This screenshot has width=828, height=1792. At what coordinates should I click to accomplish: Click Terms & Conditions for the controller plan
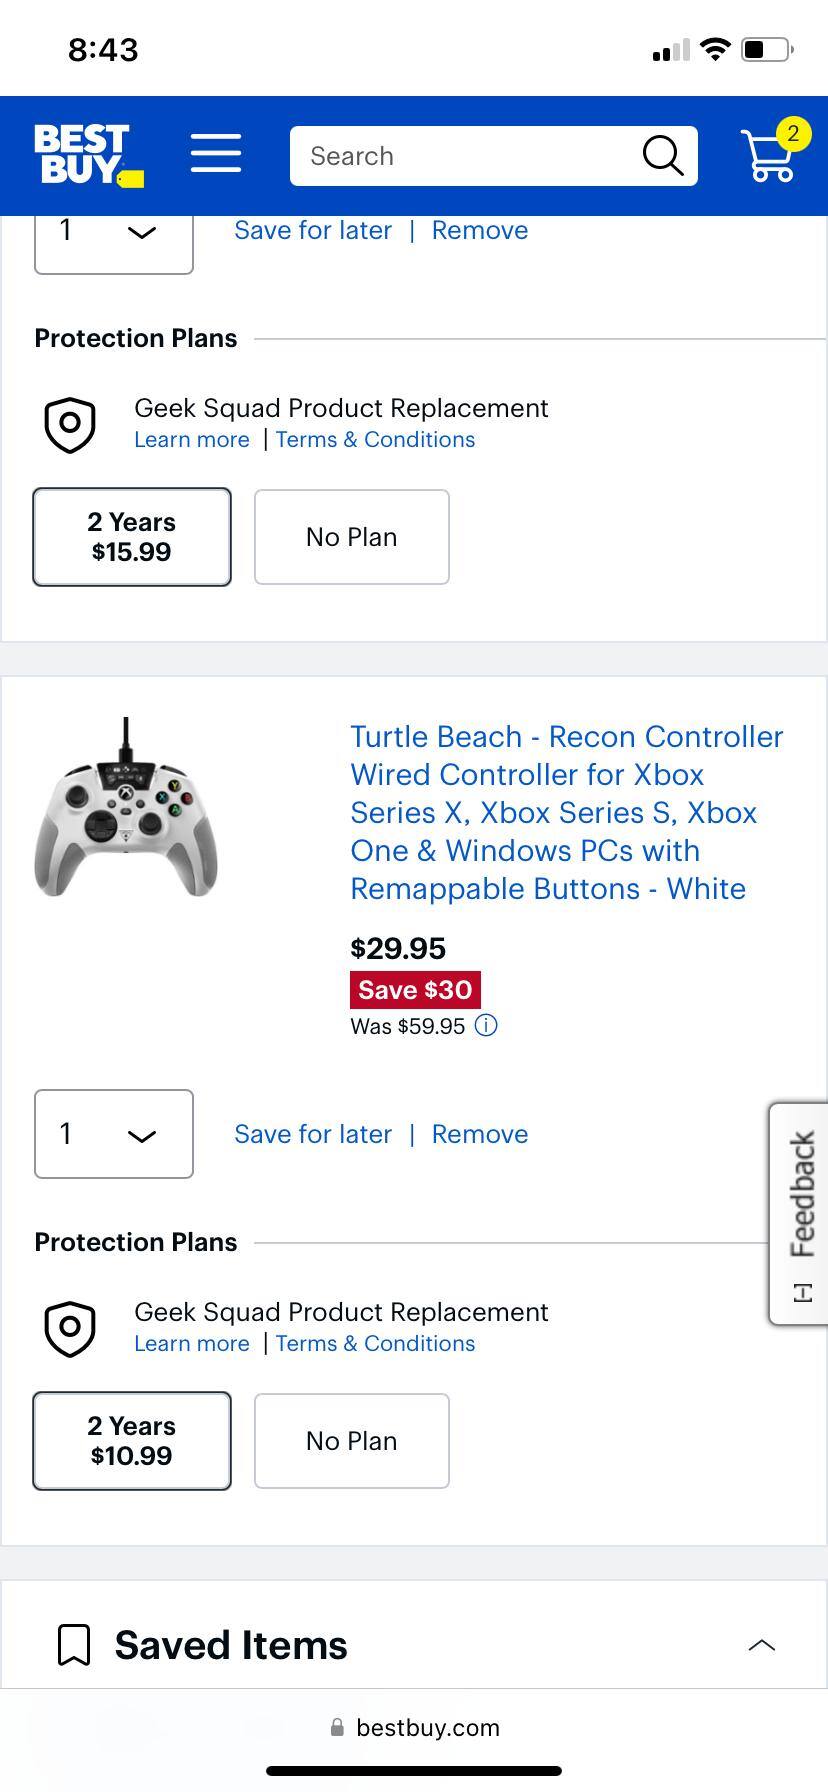click(x=375, y=1343)
